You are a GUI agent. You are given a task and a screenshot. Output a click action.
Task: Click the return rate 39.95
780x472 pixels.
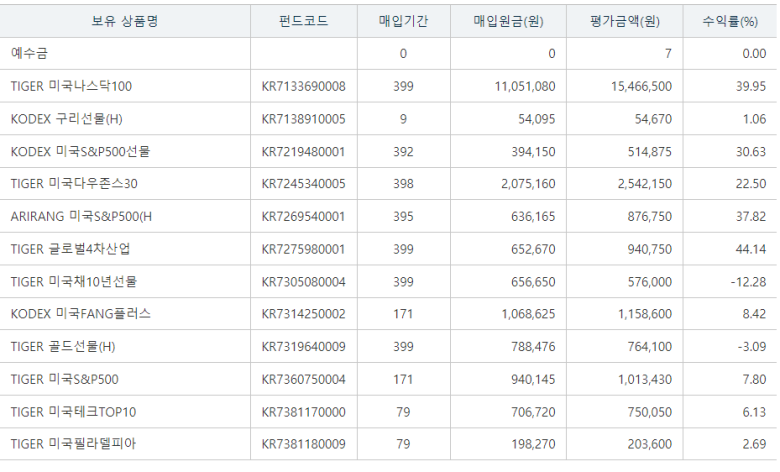click(x=751, y=86)
